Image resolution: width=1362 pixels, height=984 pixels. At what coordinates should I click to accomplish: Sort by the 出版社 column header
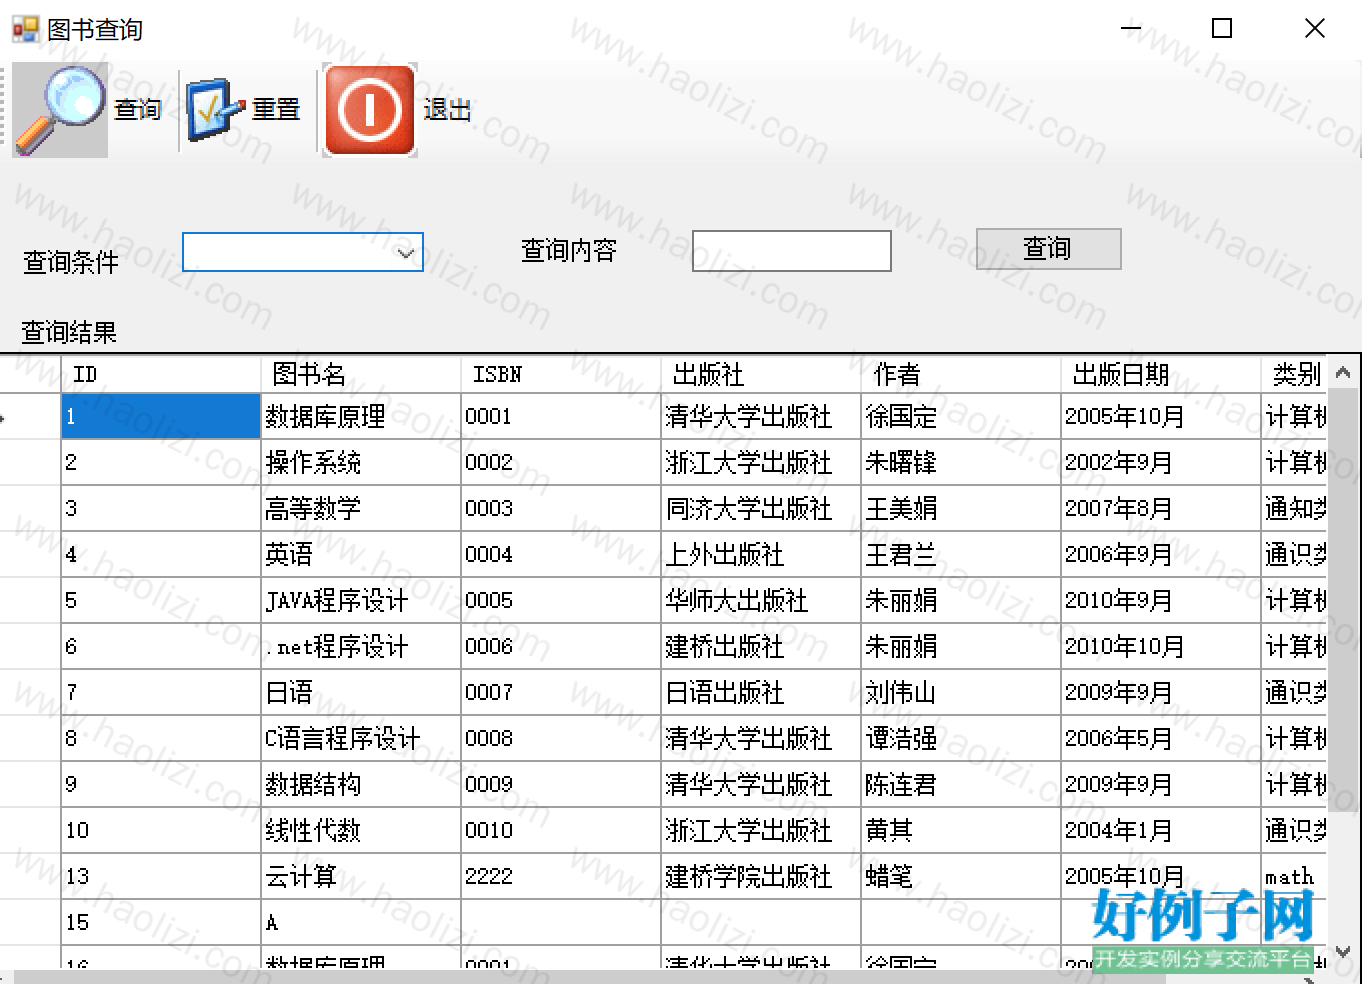761,374
